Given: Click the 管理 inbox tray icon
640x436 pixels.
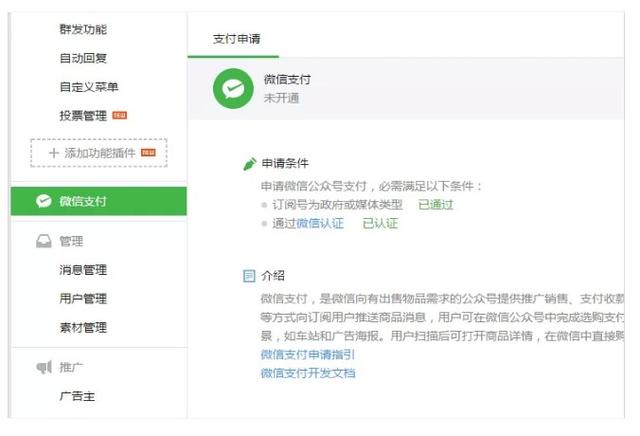Looking at the screenshot, I should click(43, 241).
